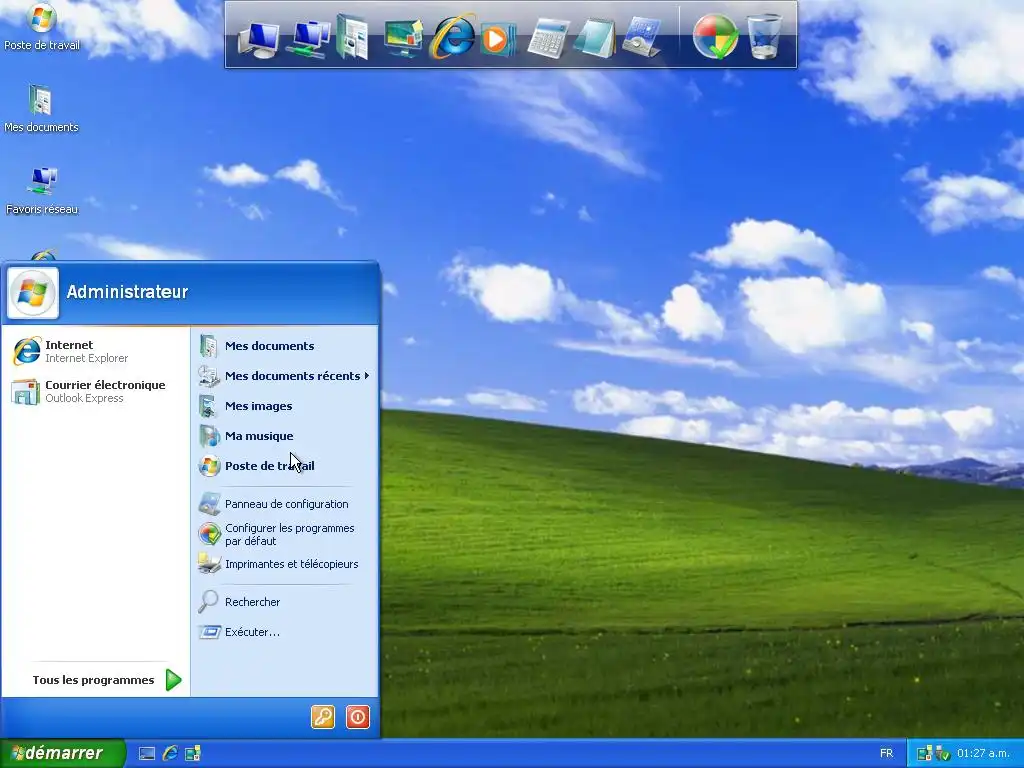Image resolution: width=1024 pixels, height=768 pixels.
Task: Open the Windows default programs icon in dock
Action: [x=715, y=37]
